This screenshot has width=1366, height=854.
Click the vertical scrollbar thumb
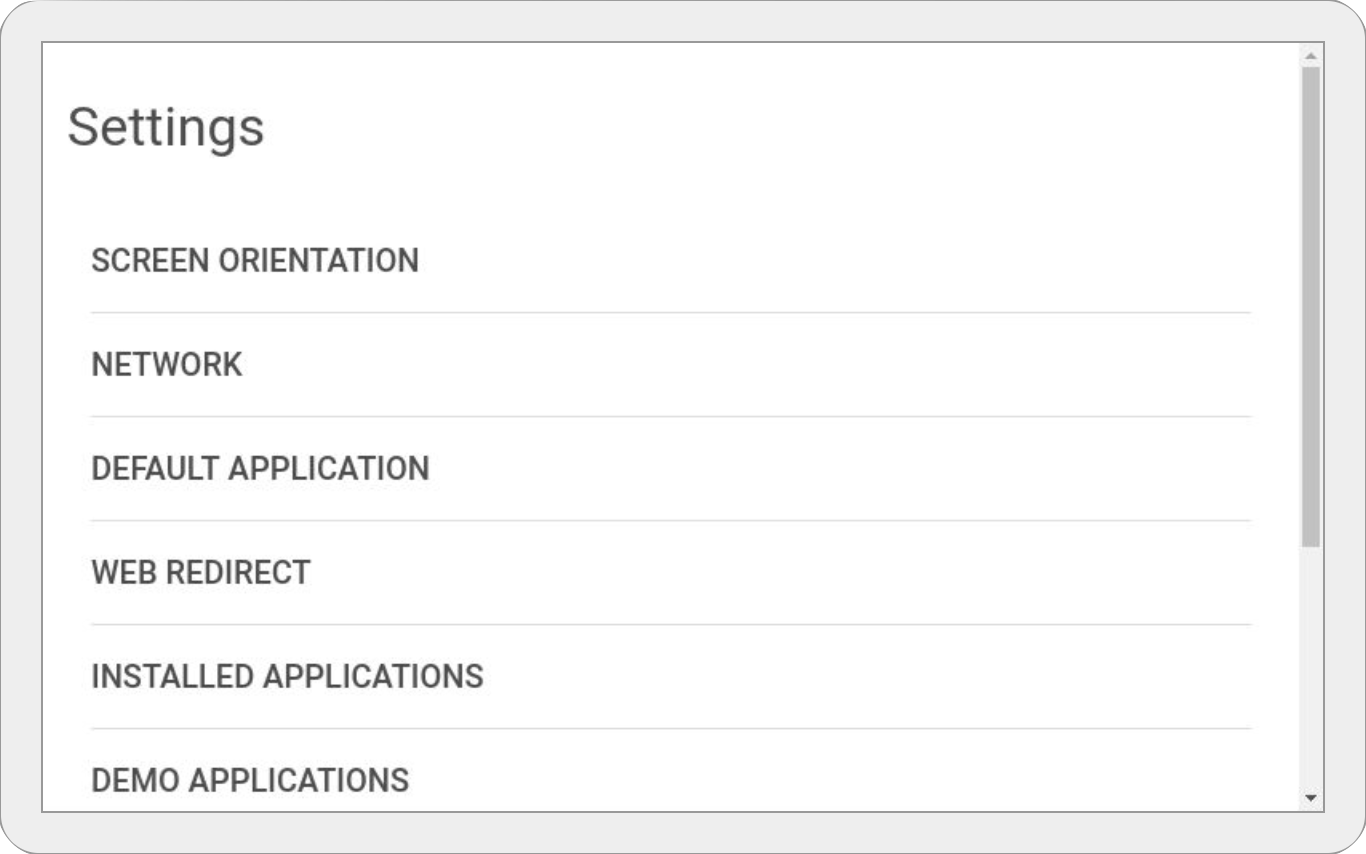point(1311,305)
